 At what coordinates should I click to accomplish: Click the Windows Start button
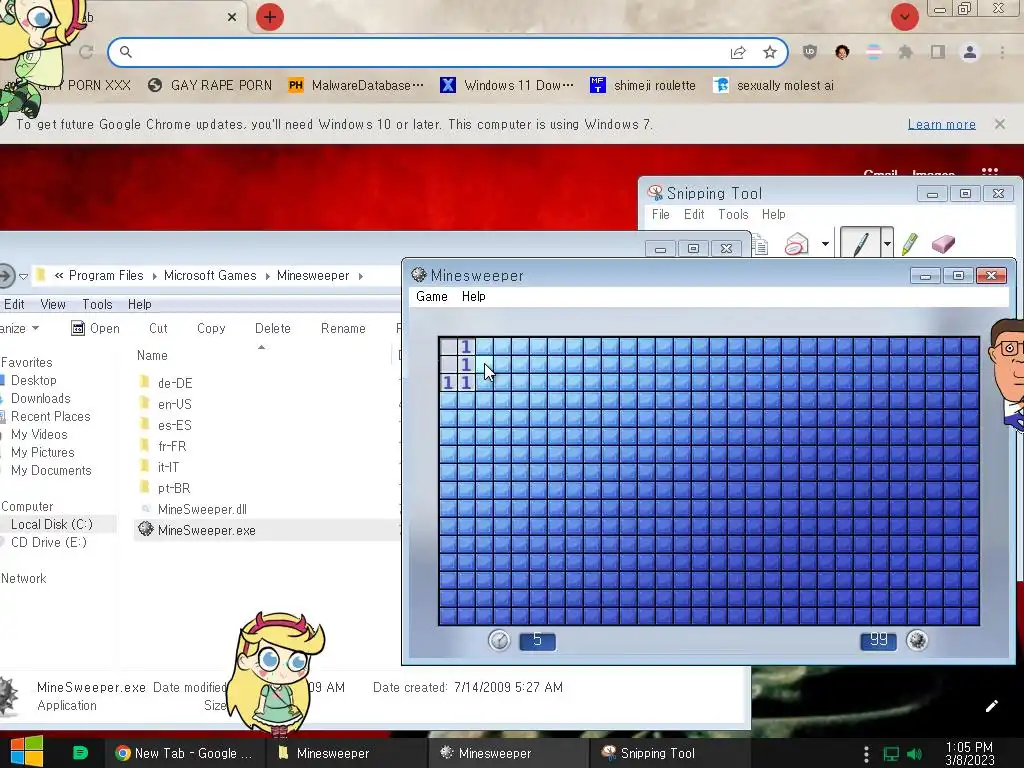pyautogui.click(x=26, y=752)
